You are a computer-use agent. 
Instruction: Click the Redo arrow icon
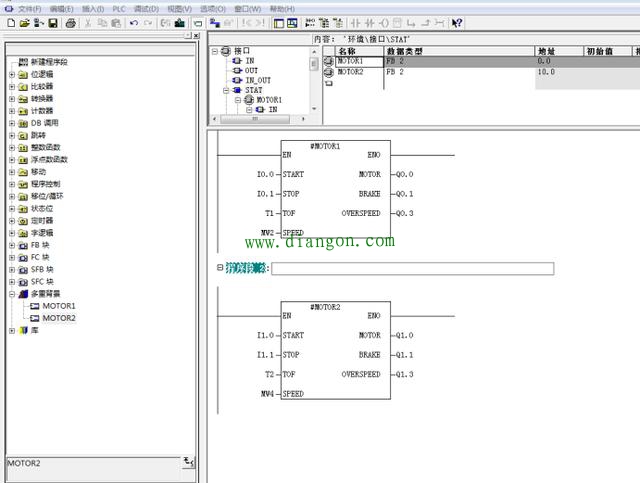tap(148, 23)
